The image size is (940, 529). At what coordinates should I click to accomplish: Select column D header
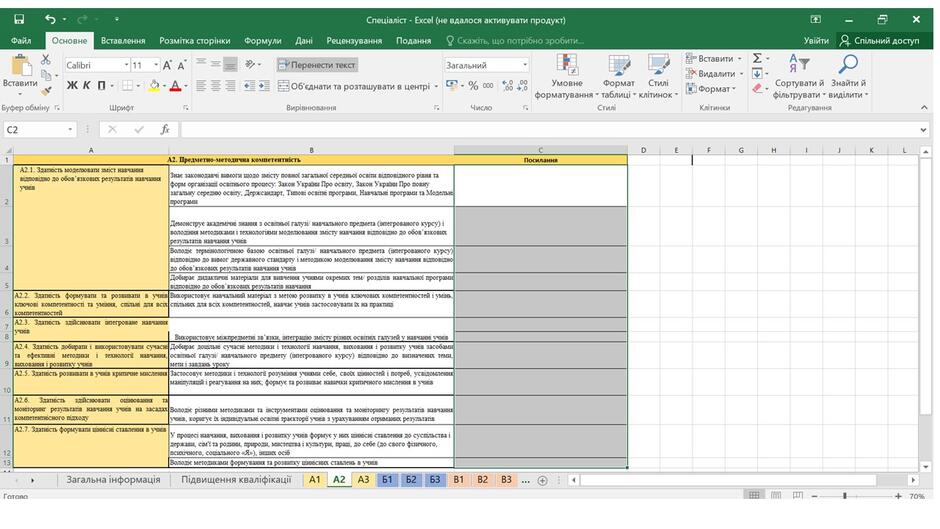point(643,150)
